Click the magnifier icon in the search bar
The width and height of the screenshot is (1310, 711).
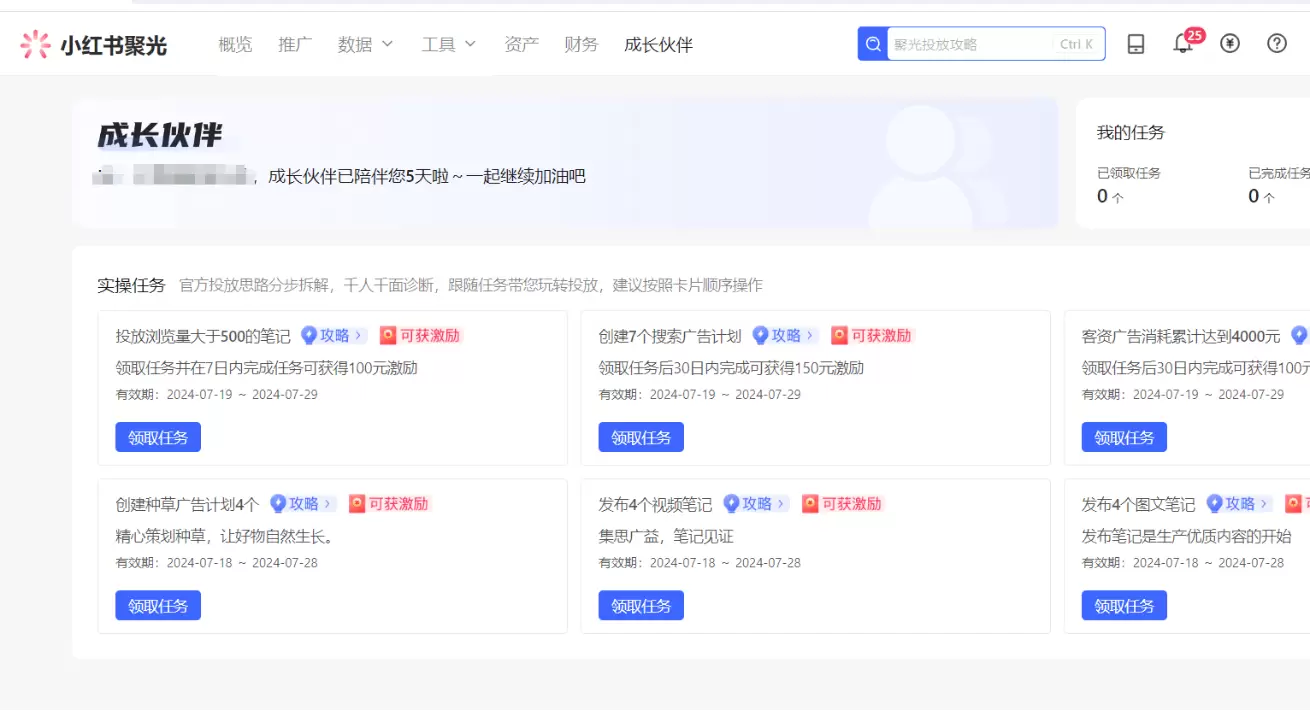872,43
